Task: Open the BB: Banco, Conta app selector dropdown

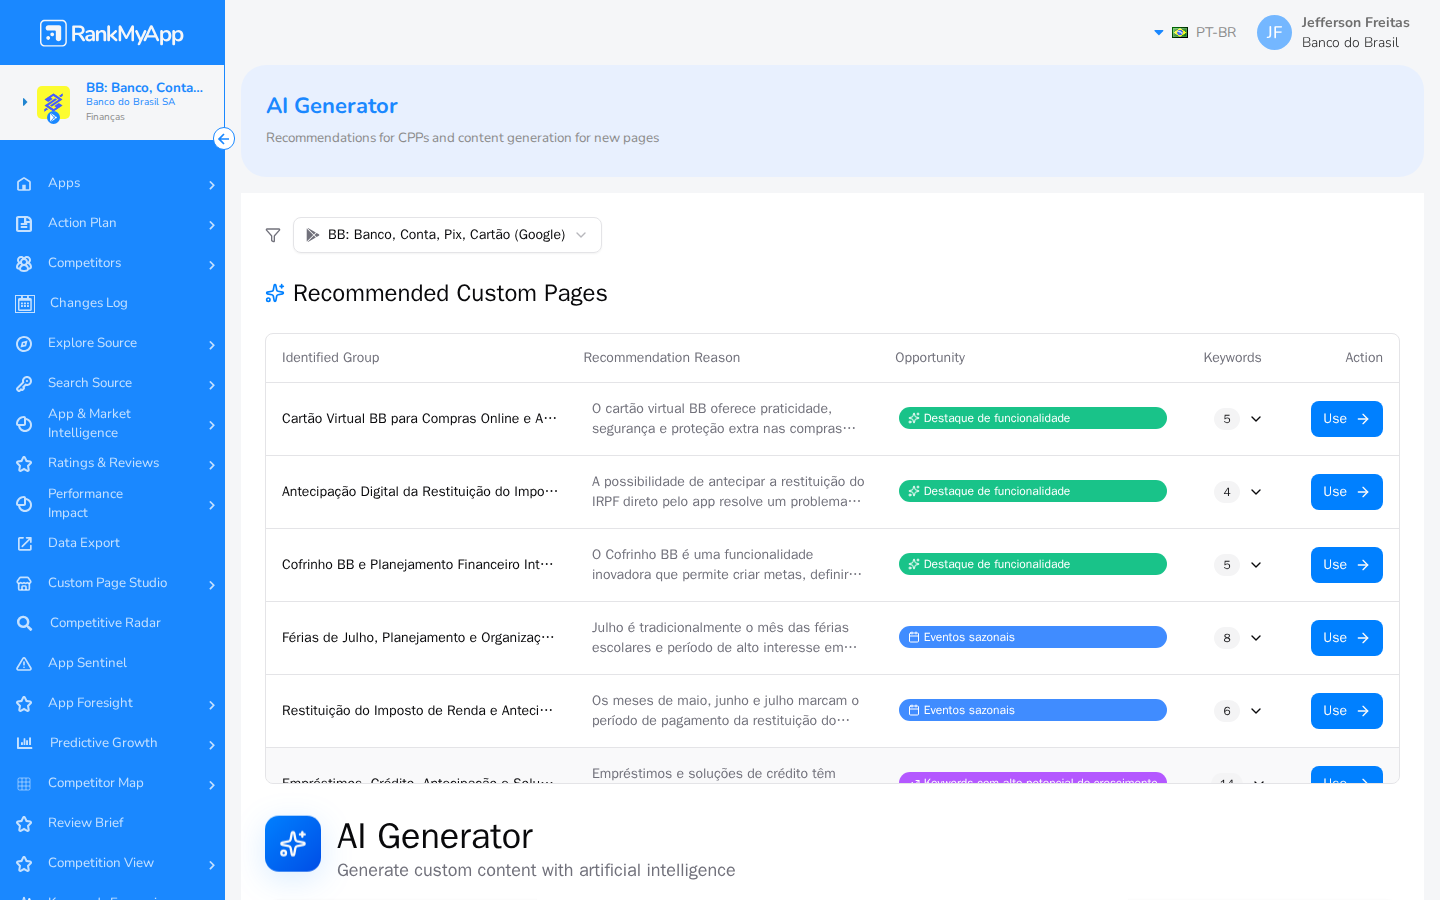Action: (x=447, y=235)
